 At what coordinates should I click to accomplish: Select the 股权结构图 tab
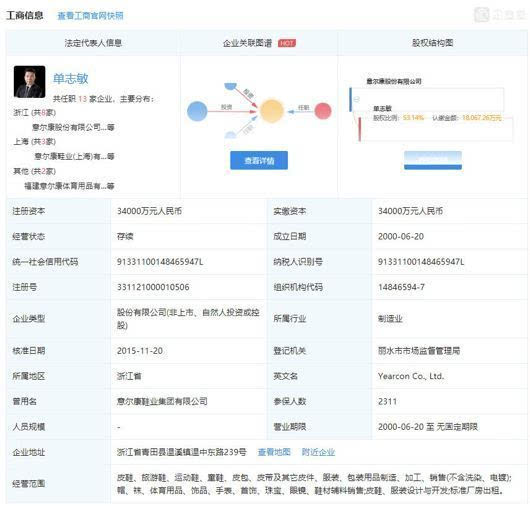point(432,43)
